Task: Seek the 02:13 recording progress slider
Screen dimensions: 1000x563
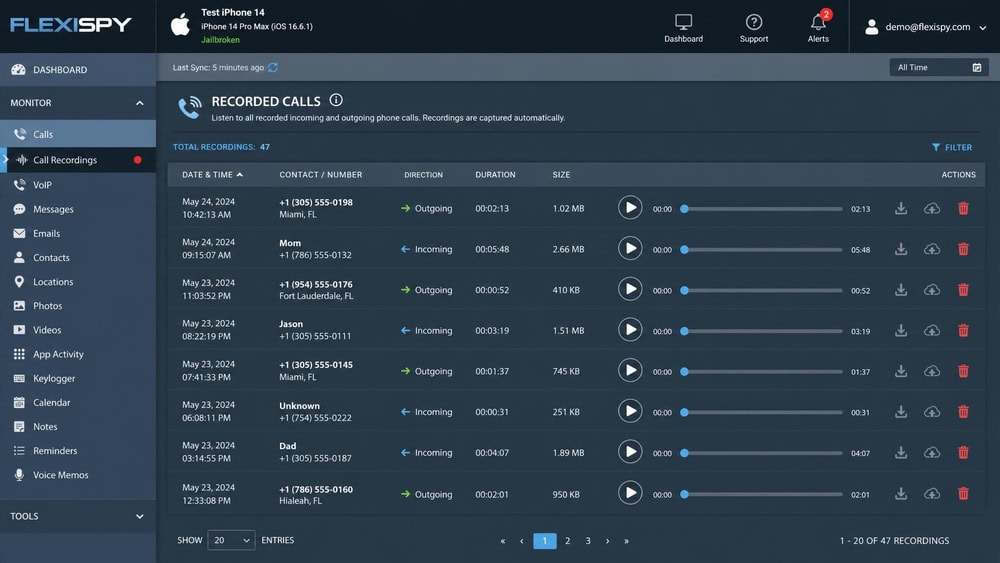Action: [763, 208]
